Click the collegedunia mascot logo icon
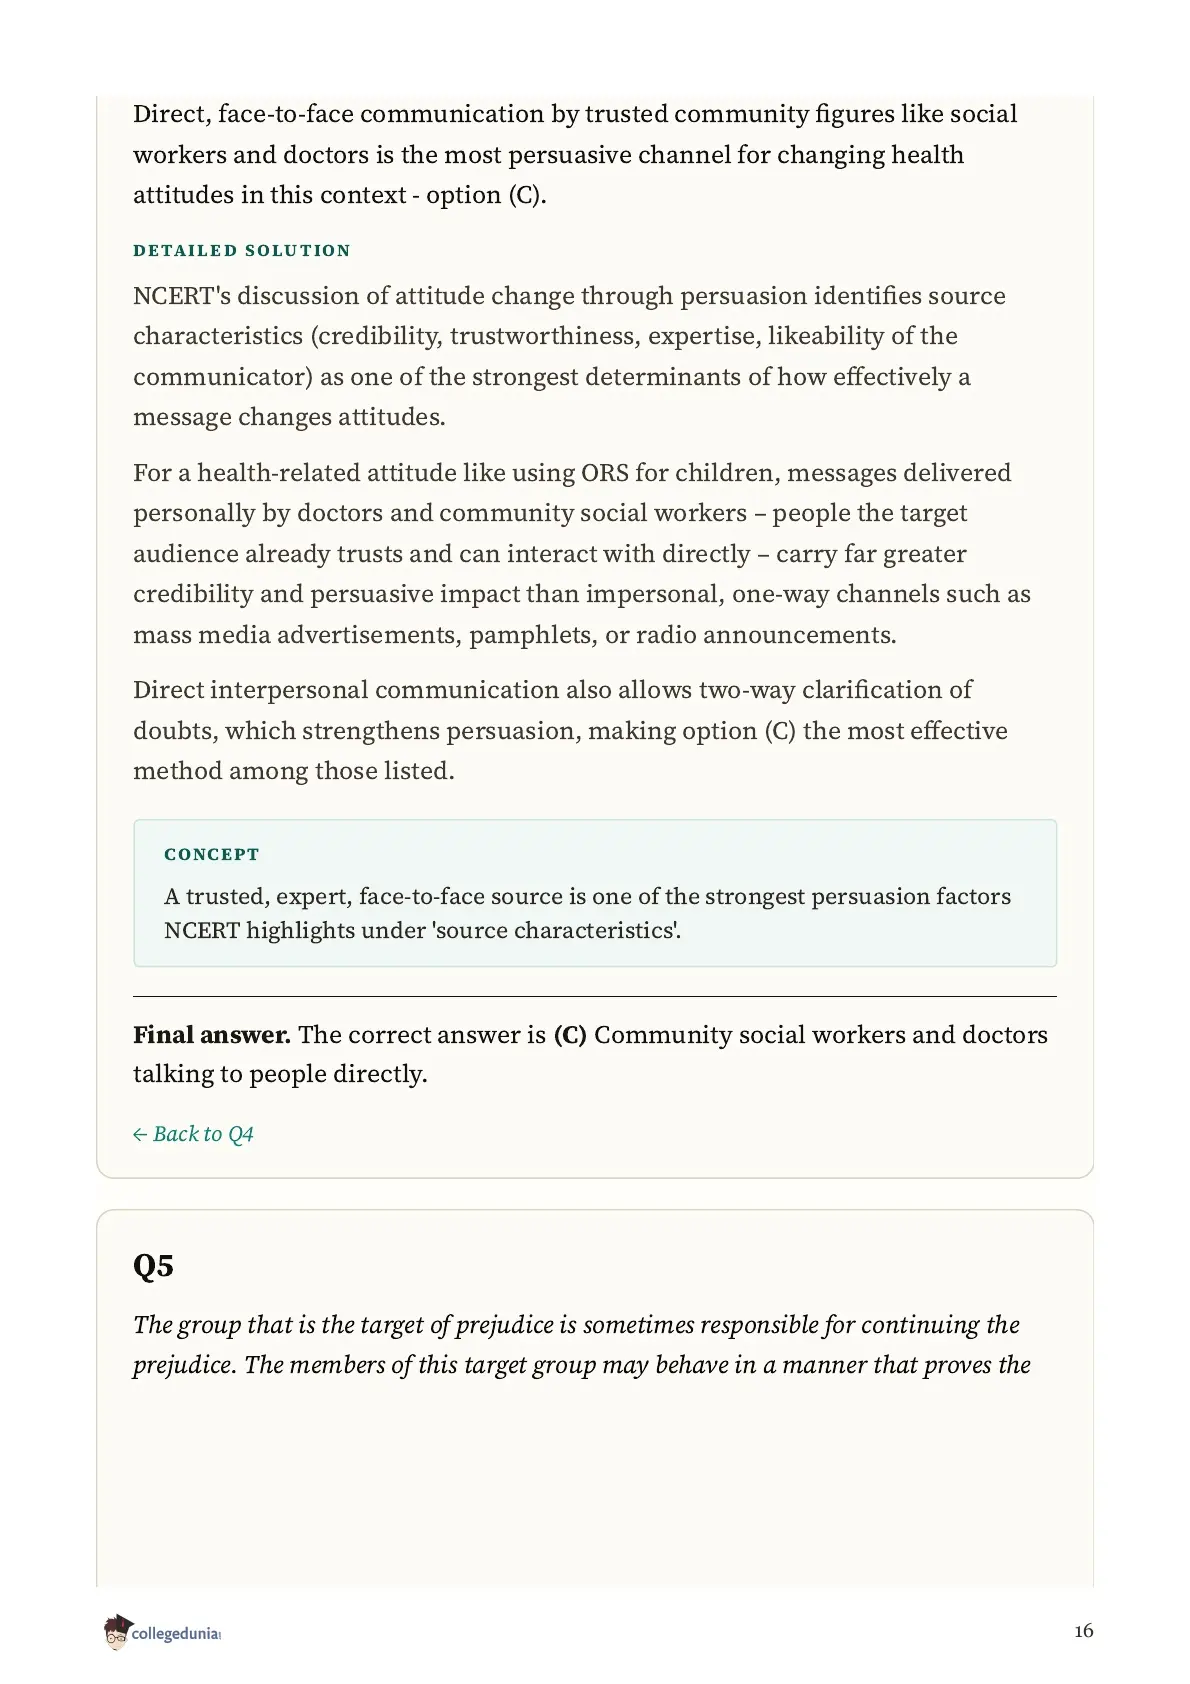Screen dimensions: 1190x1684 (116, 1631)
